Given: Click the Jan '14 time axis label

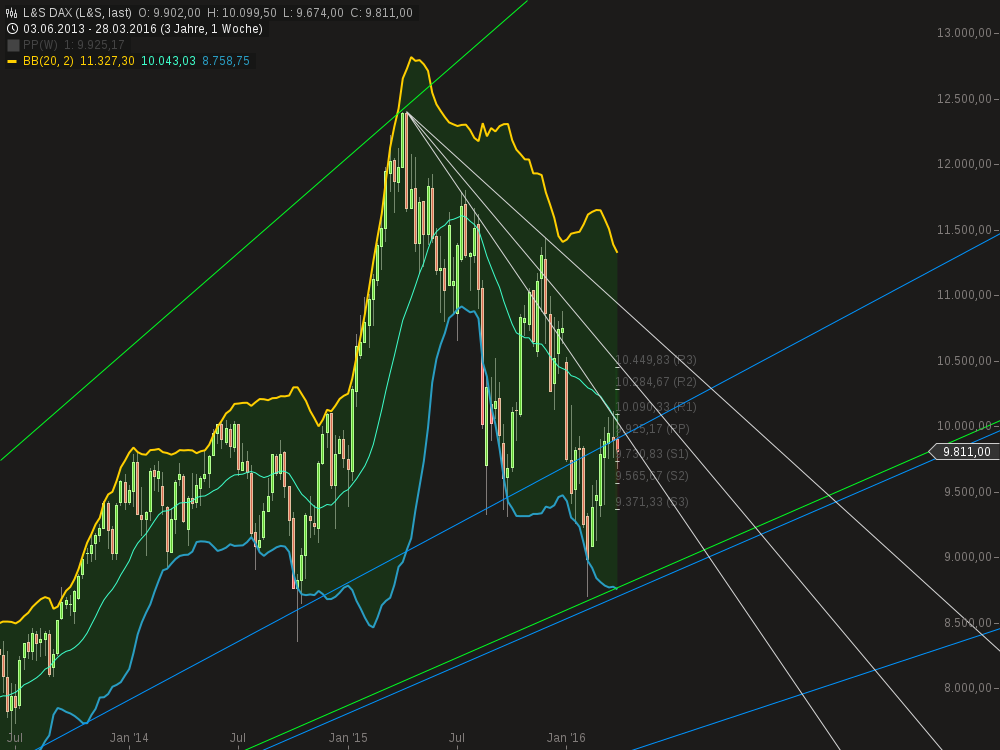Looking at the screenshot, I should tap(129, 738).
